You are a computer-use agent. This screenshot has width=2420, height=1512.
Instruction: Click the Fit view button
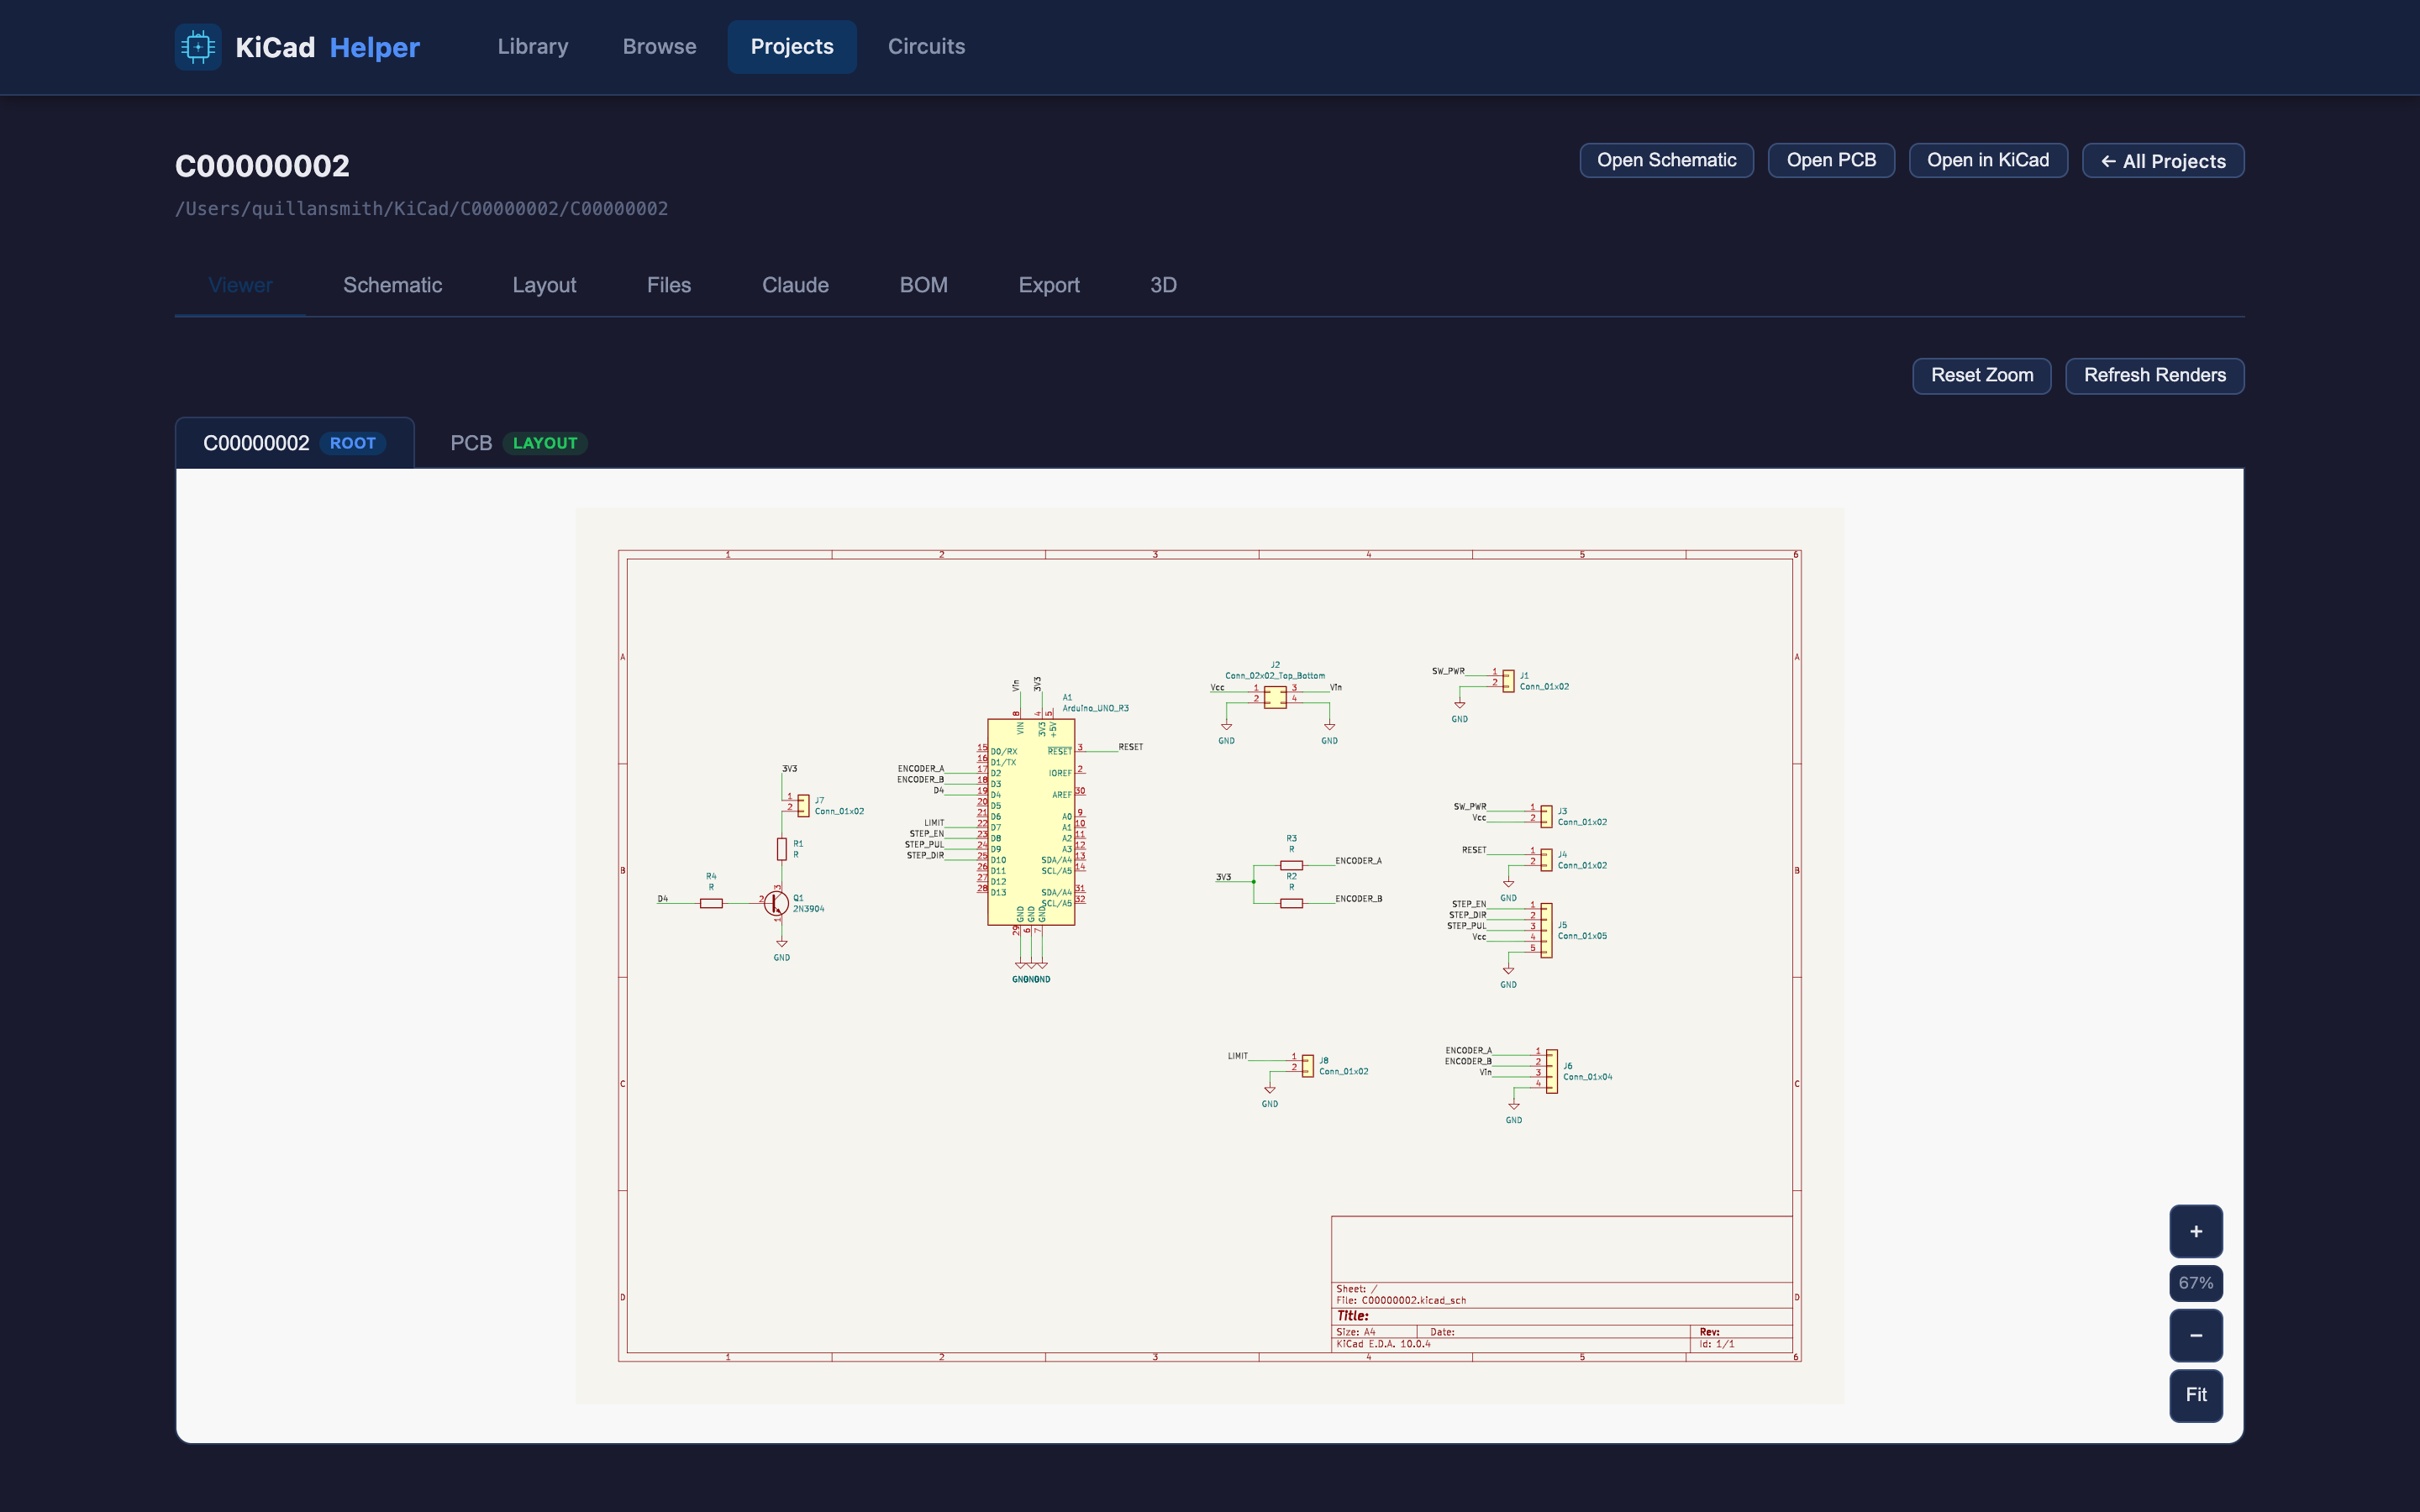point(2196,1395)
